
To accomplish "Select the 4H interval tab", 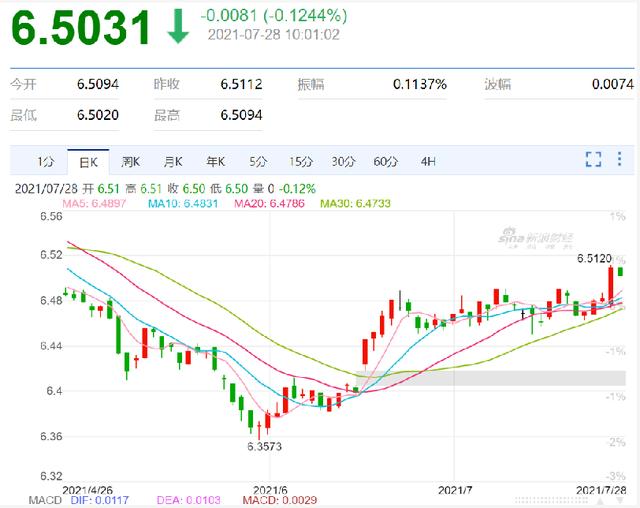I will (x=428, y=162).
